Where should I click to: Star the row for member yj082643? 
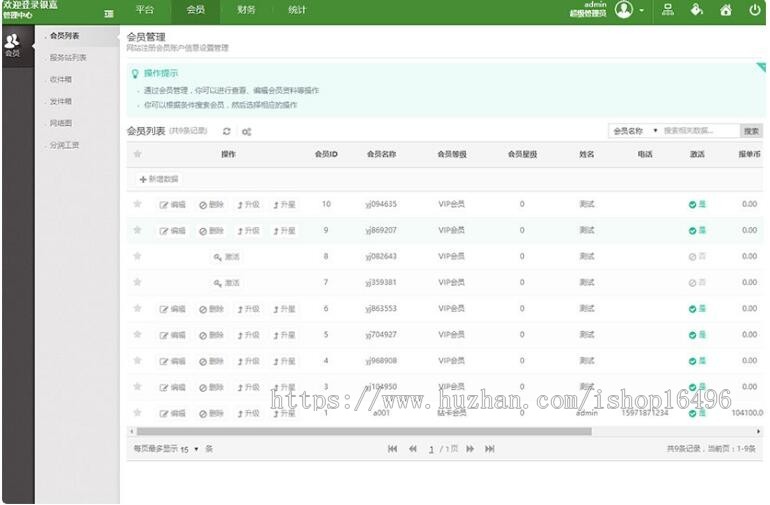138,256
